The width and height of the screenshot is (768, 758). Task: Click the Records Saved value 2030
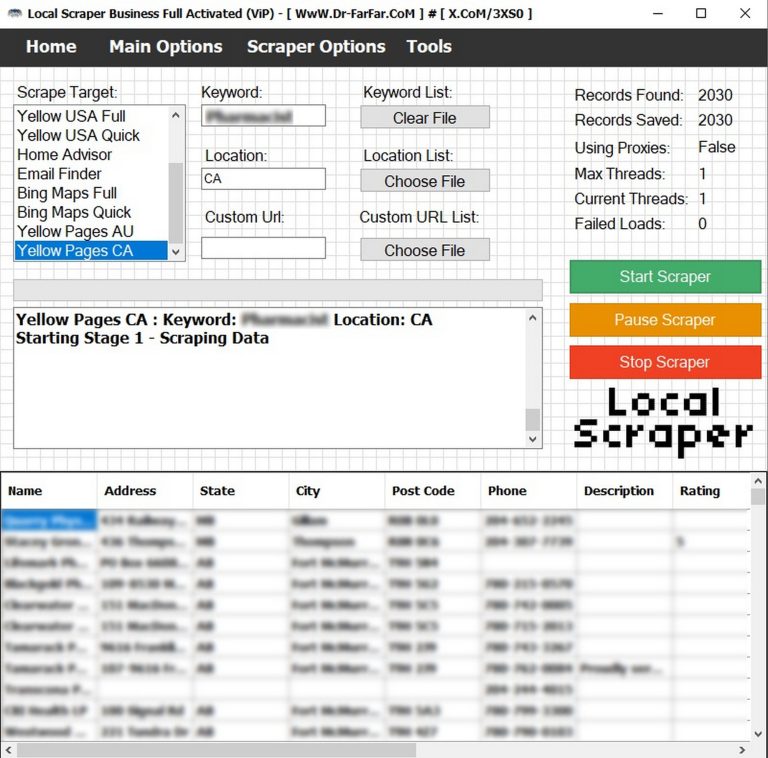click(715, 120)
